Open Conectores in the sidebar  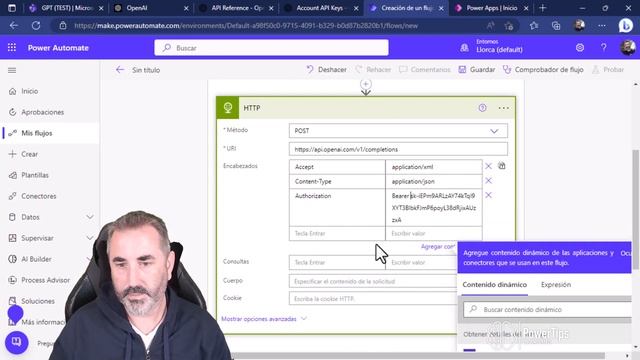39,196
